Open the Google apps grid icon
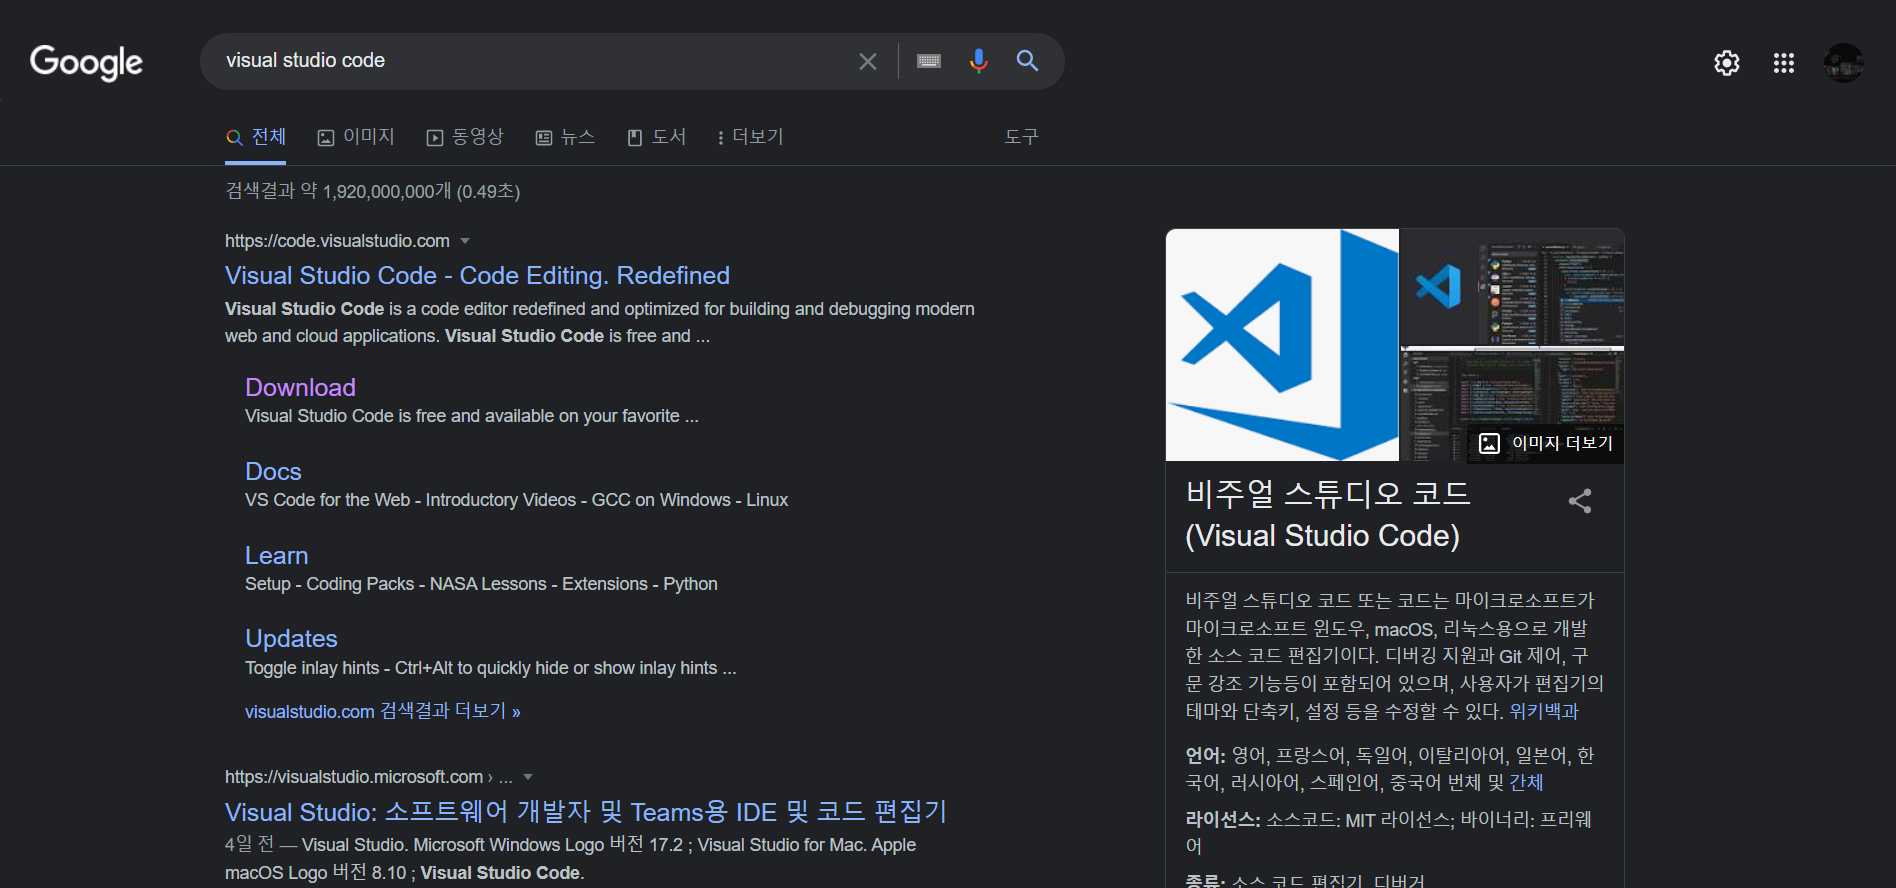 (1784, 63)
